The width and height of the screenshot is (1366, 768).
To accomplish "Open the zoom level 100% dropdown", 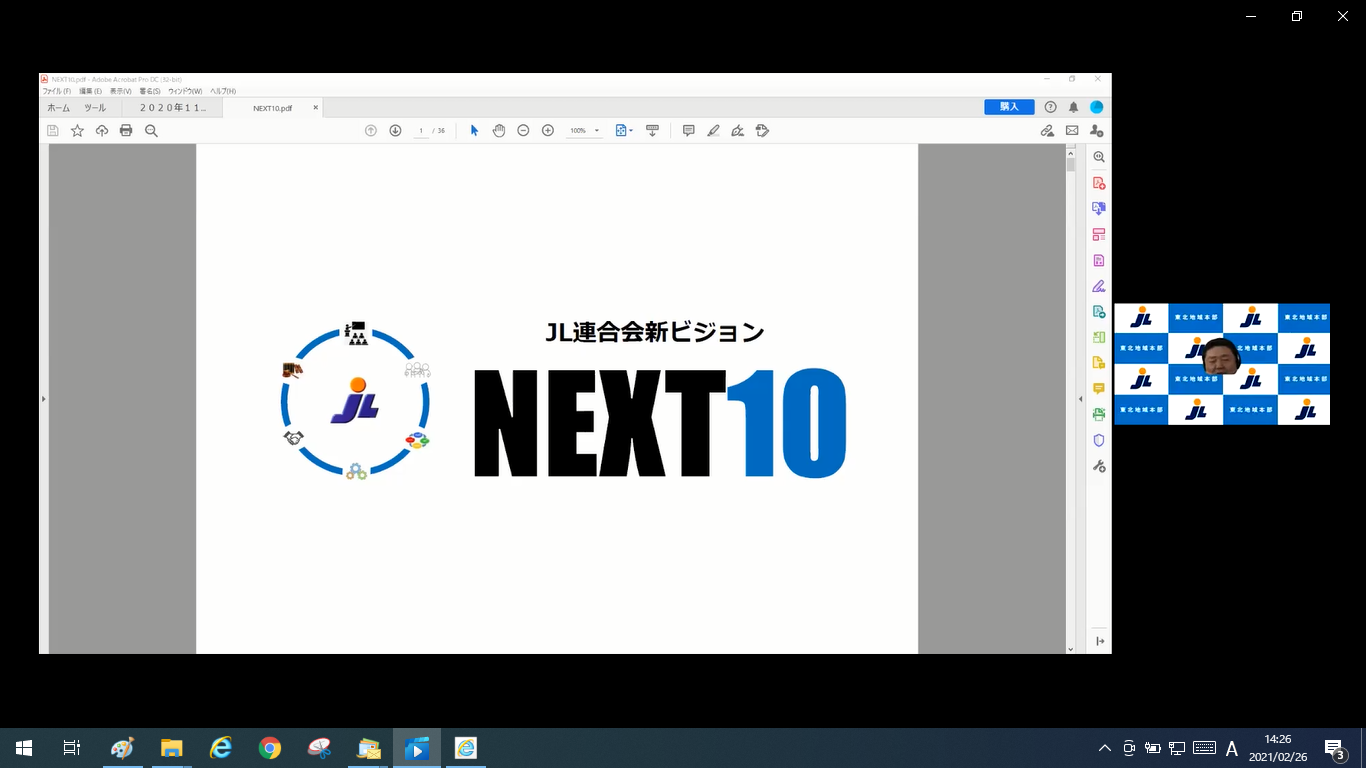I will point(585,131).
